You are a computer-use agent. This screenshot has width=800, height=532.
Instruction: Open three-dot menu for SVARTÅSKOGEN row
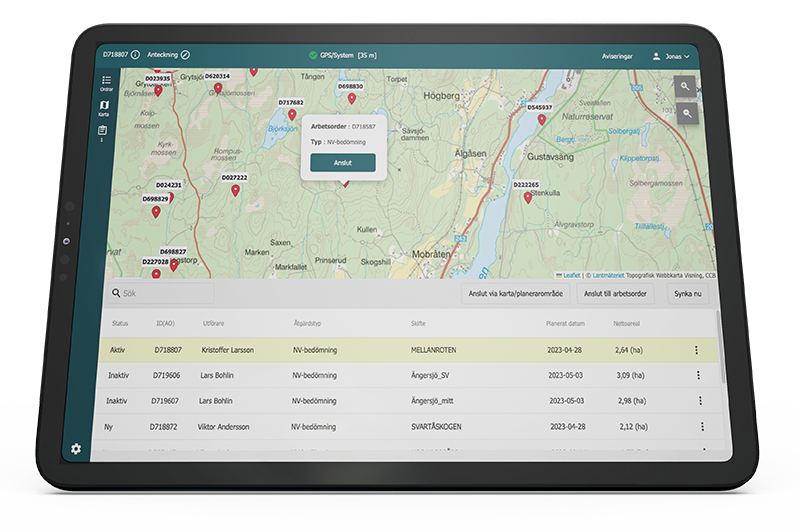click(x=701, y=426)
